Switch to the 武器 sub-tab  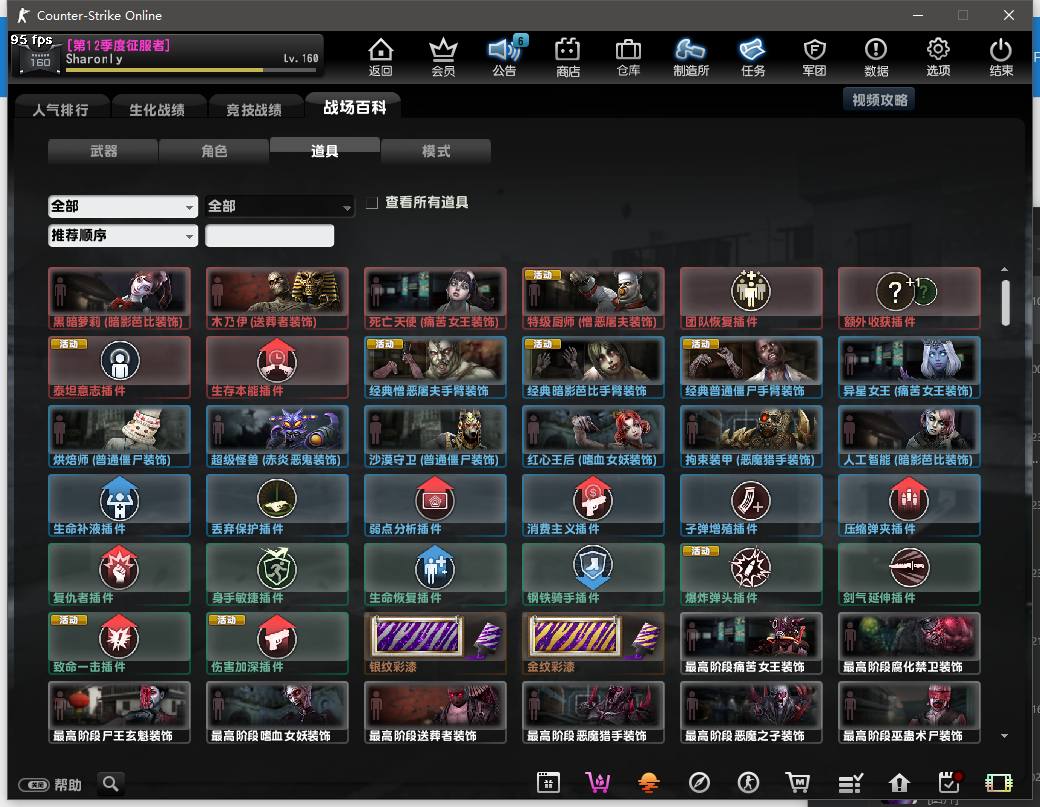pos(103,151)
